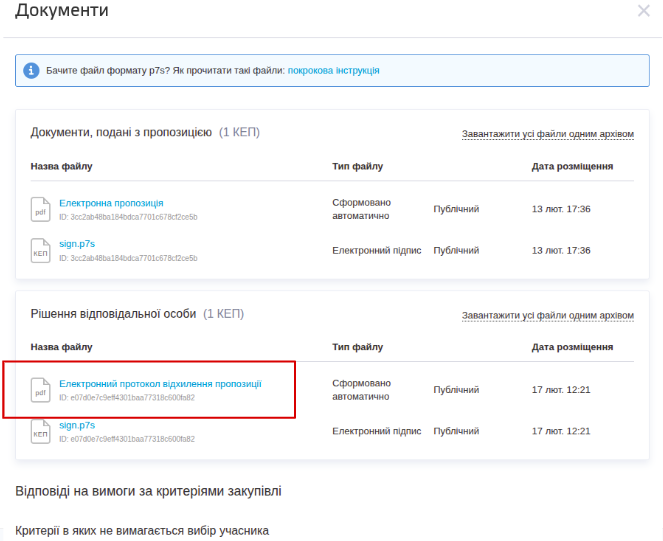Open sign.p7s dated 17 лют. 12:21
The width and height of the screenshot is (663, 541).
click(x=76, y=425)
